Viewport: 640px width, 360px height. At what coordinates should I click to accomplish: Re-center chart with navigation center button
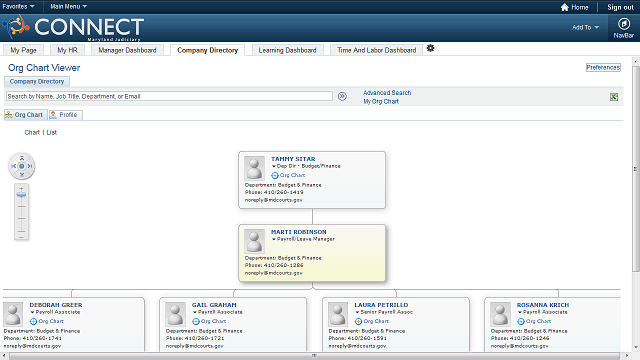click(22, 166)
